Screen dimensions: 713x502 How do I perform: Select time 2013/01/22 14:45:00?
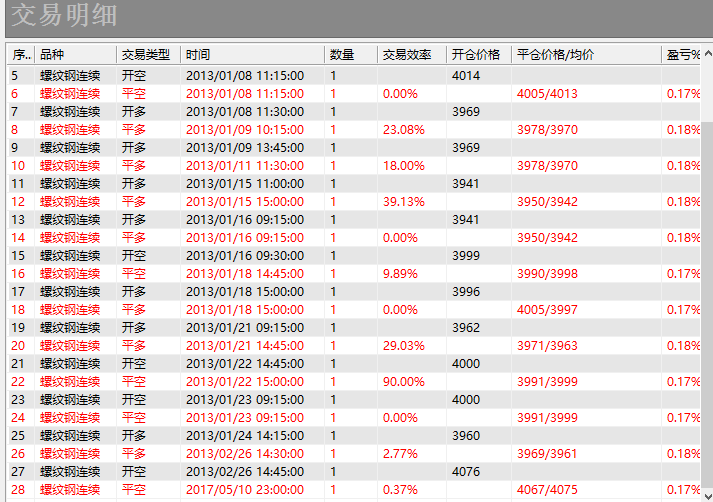[x=245, y=364]
